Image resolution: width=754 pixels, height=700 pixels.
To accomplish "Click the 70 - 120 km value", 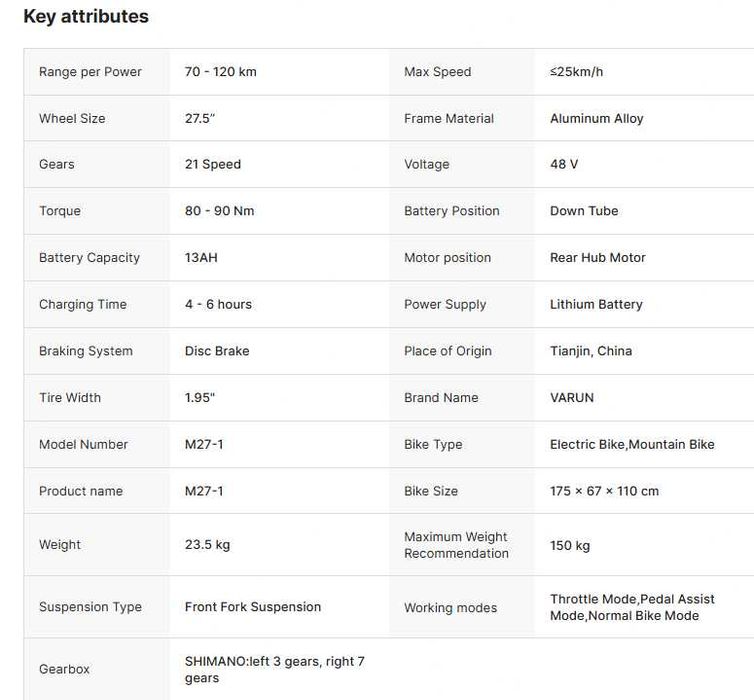I will pos(221,72).
